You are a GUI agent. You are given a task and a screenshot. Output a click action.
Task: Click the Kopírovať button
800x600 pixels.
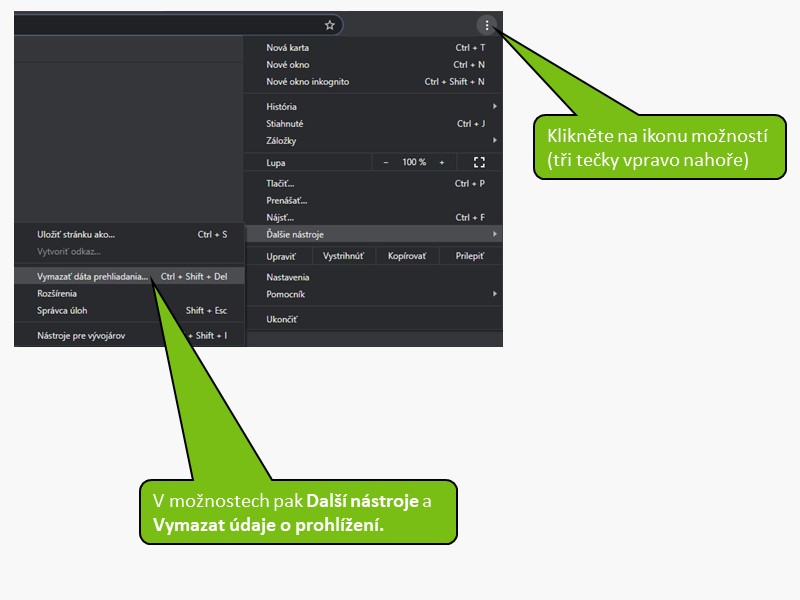409,257
